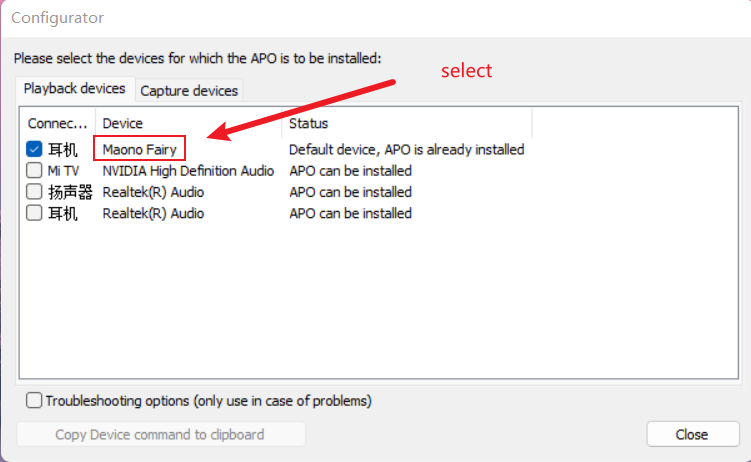Select NVIDIA High Definition Audio row
Viewport: 751px width, 462px height.
188,171
